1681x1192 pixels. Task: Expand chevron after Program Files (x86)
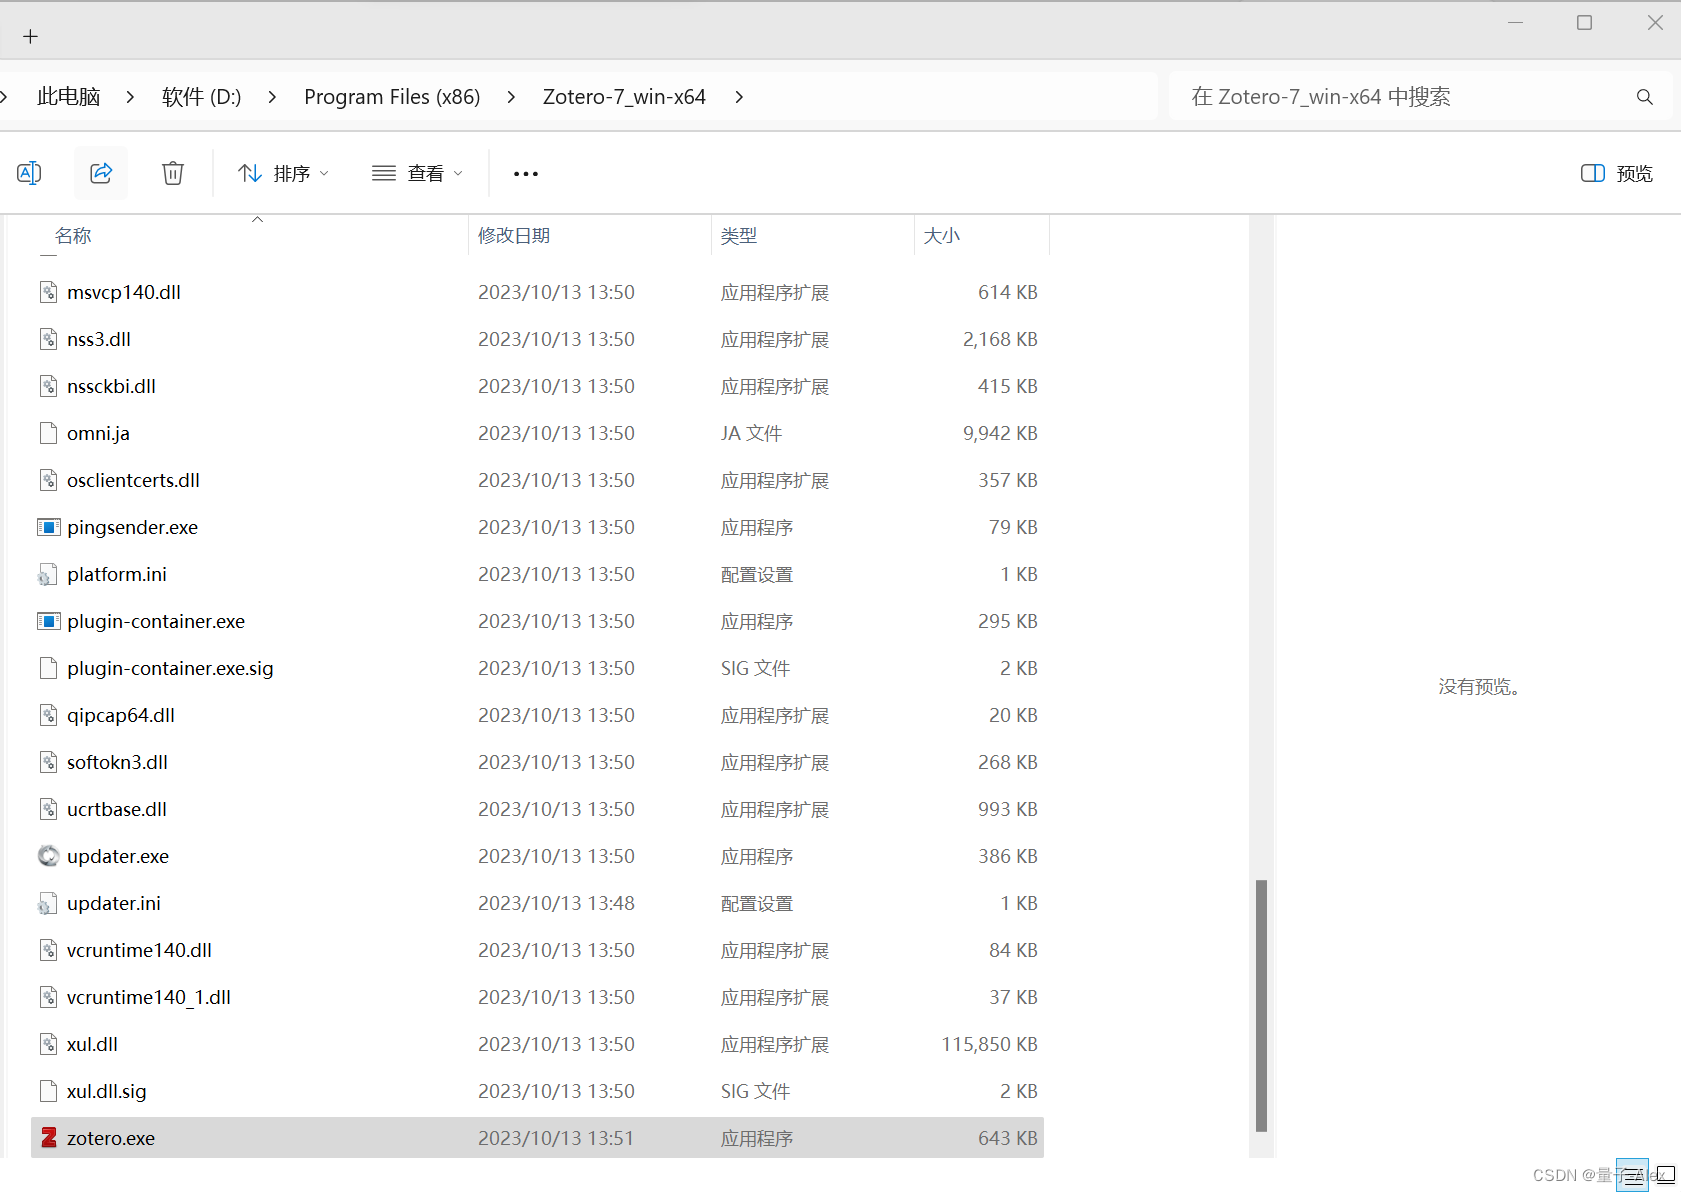point(511,97)
